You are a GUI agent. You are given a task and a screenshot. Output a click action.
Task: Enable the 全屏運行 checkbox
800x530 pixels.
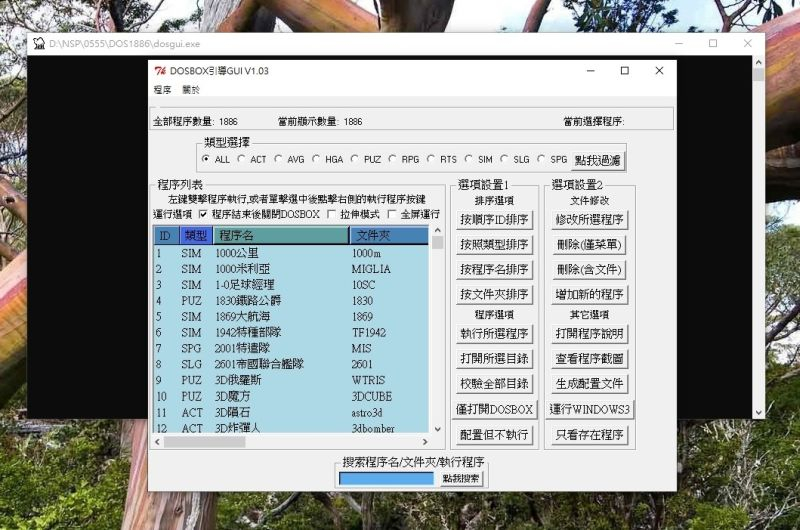pos(392,214)
